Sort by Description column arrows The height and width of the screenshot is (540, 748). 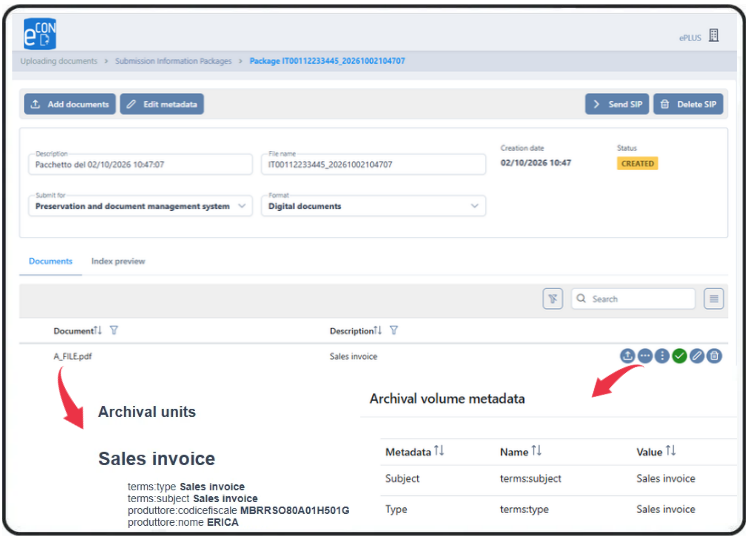[x=378, y=330]
